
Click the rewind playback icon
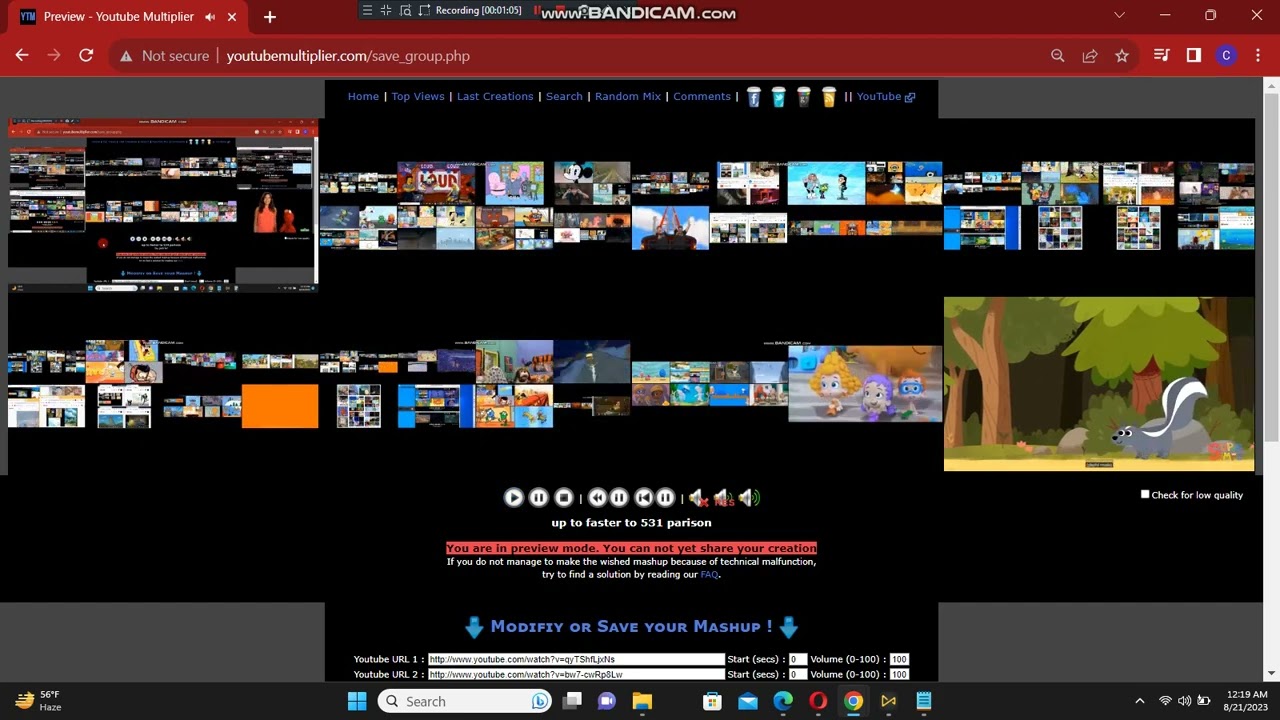tap(597, 497)
